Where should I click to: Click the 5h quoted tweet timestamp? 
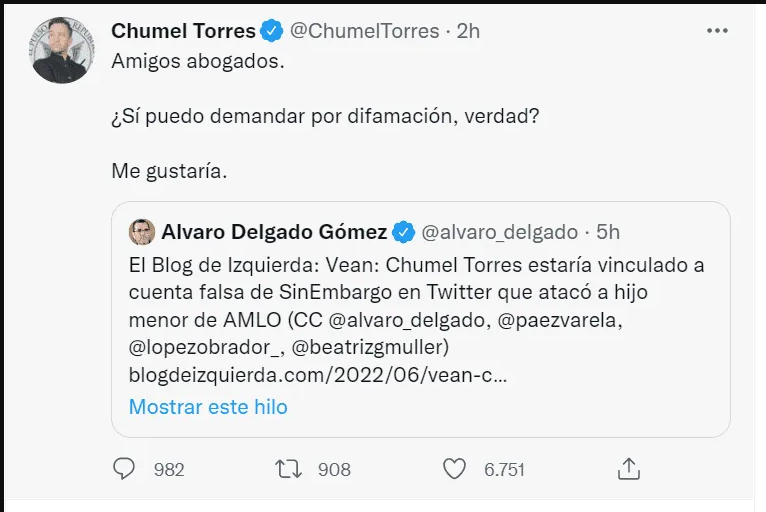(608, 232)
